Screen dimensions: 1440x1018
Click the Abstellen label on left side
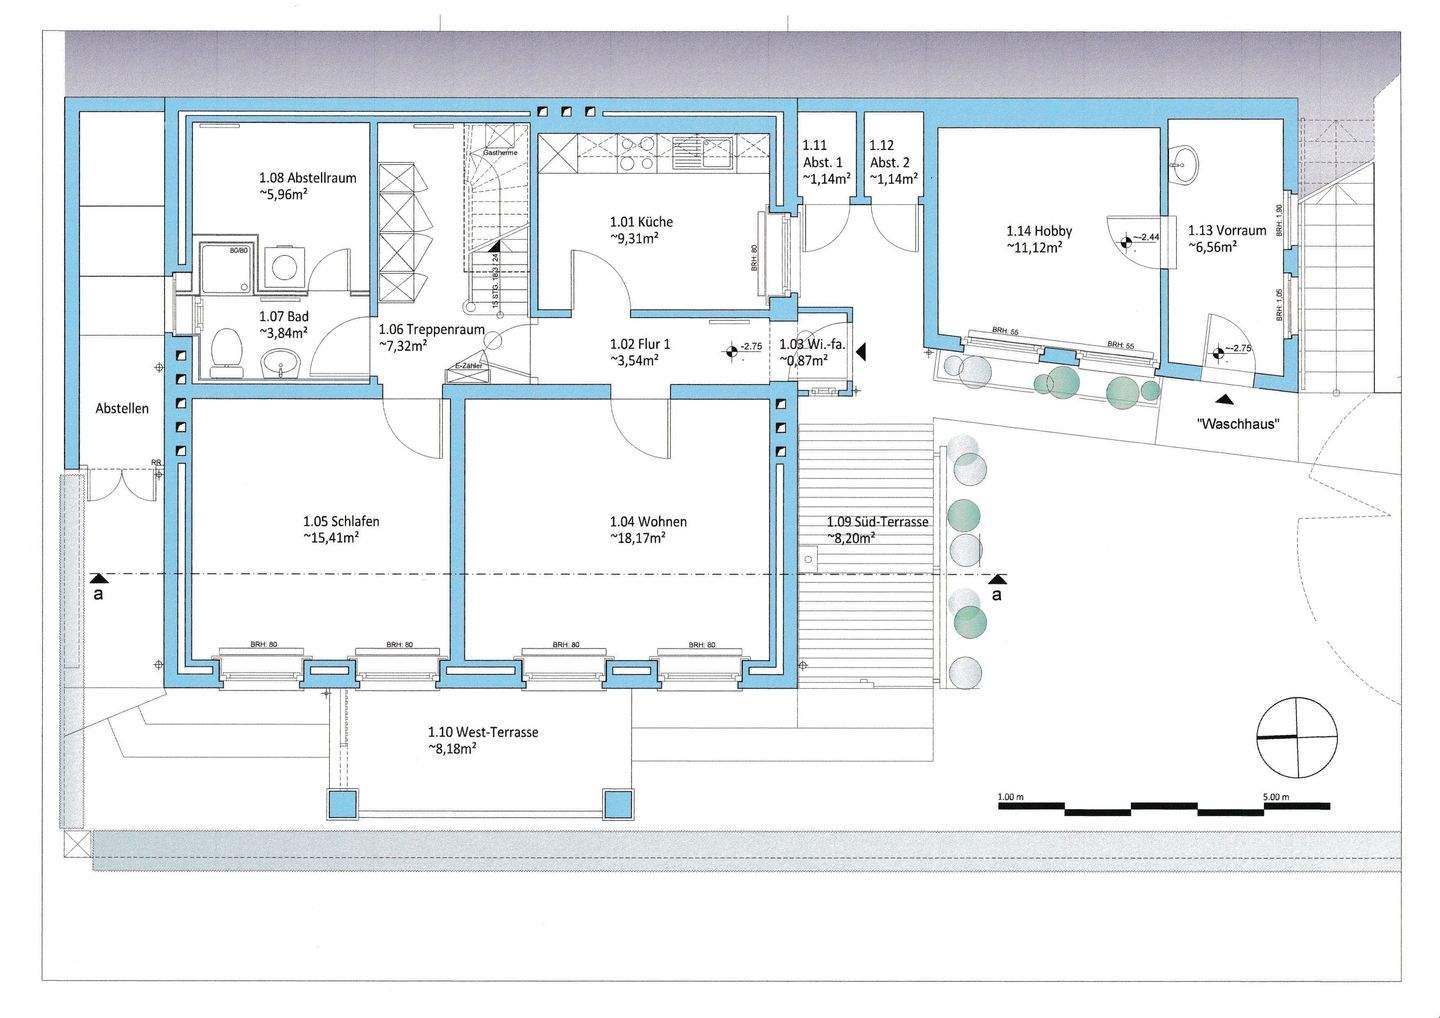tap(122, 408)
